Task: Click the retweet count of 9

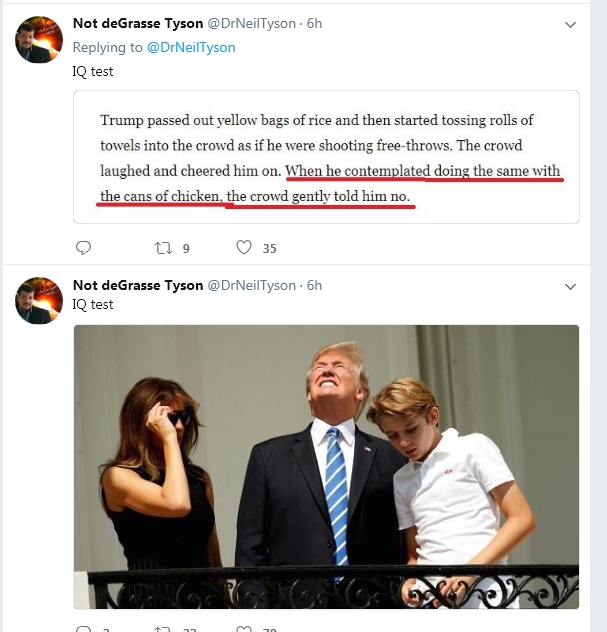Action: click(x=186, y=248)
